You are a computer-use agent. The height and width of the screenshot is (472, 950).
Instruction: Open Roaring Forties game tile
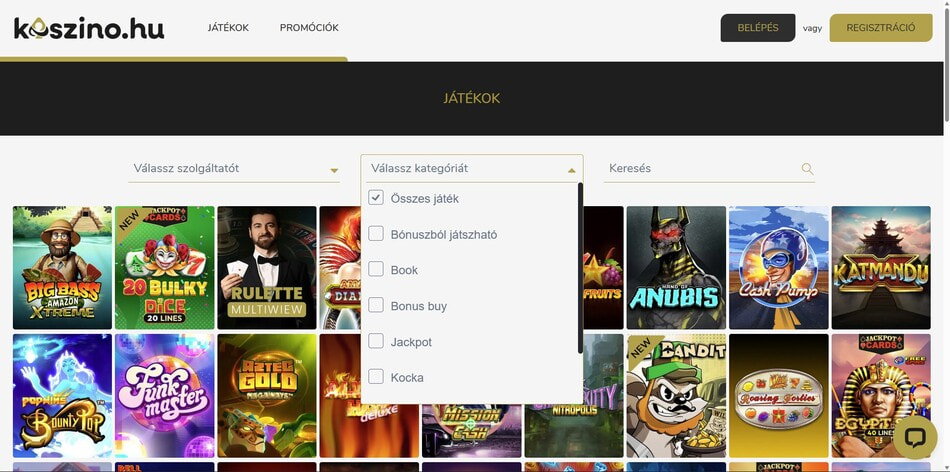(x=779, y=395)
